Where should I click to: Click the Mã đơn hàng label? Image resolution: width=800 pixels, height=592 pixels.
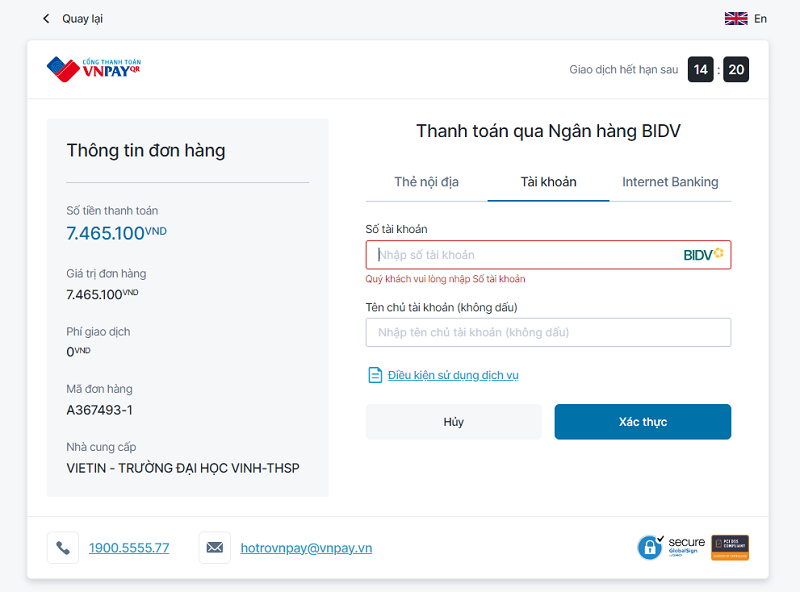click(99, 389)
